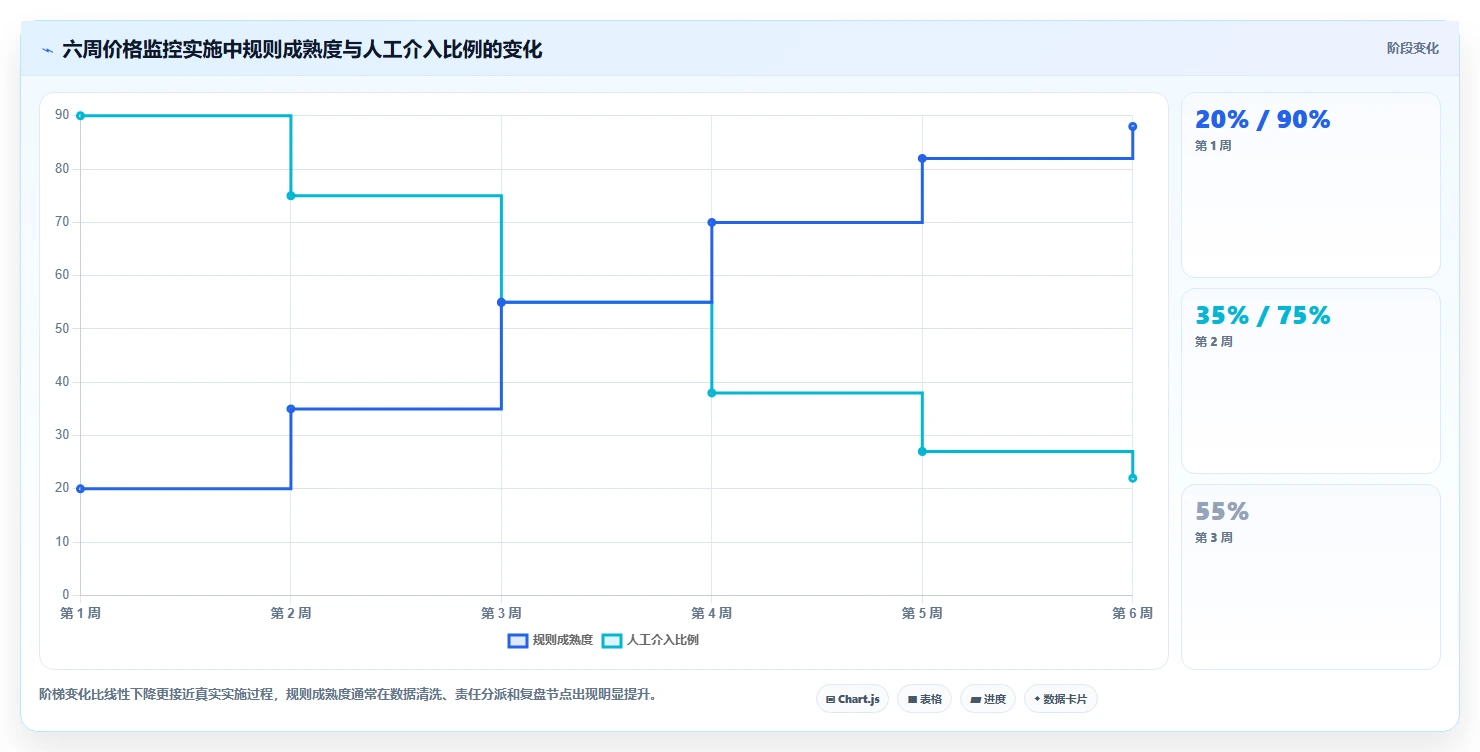Viewport: 1480px width, 752px height.
Task: Click the x-axis label 第 6 周
Action: point(1132,614)
